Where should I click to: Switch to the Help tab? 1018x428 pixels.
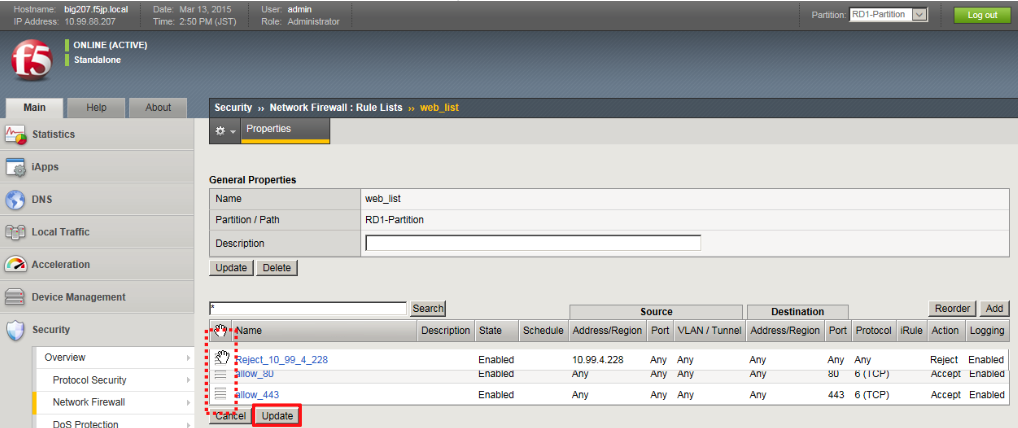click(96, 108)
